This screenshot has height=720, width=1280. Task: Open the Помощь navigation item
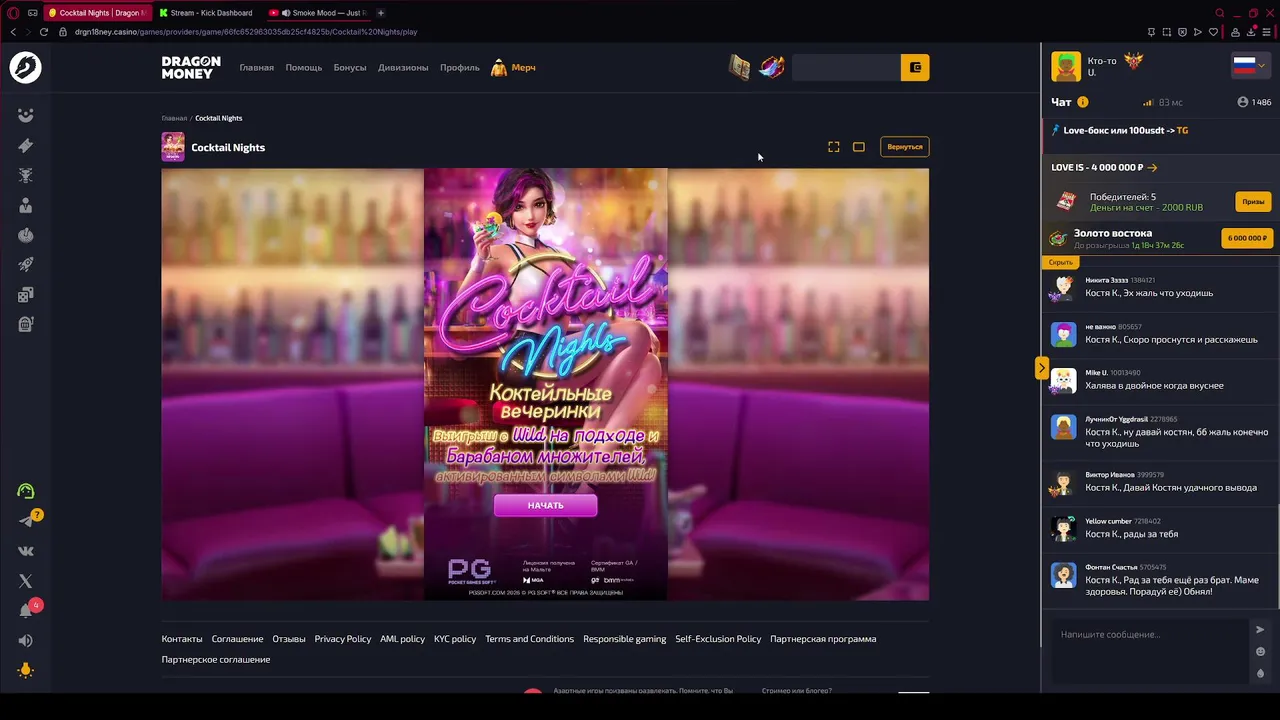(304, 68)
